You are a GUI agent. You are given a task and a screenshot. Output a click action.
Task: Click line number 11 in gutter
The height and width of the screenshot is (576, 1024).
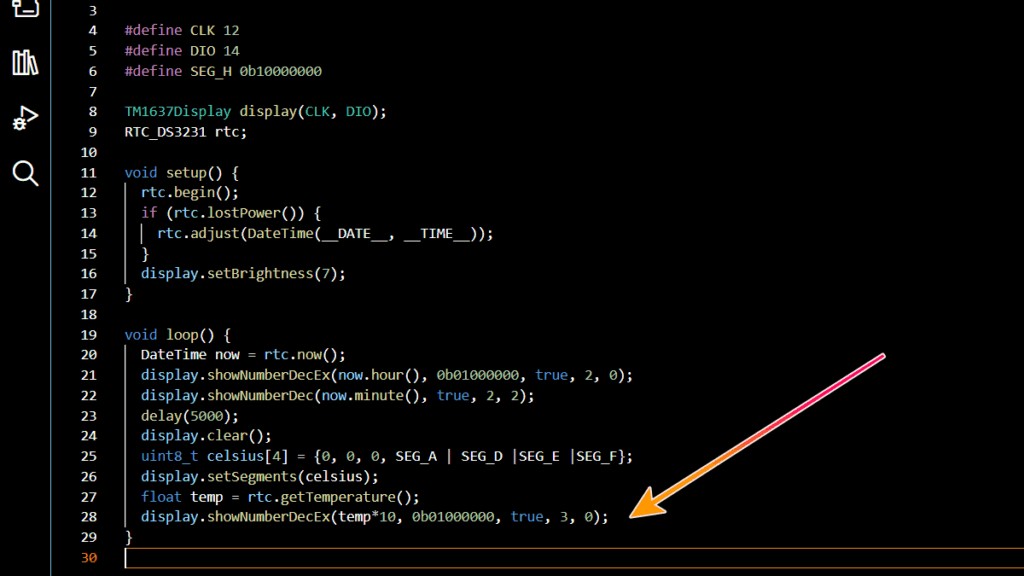pyautogui.click(x=89, y=173)
